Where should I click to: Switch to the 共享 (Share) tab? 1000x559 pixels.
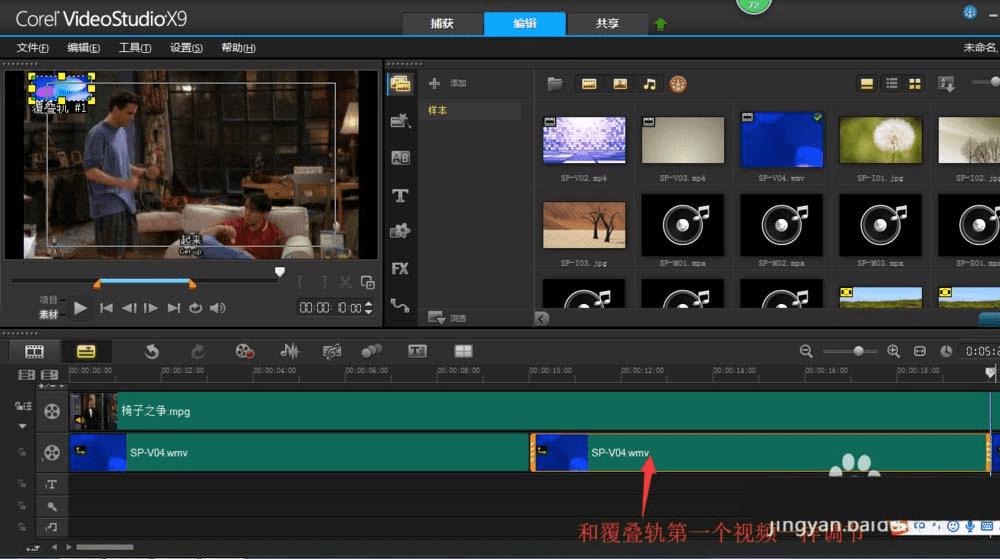click(607, 23)
